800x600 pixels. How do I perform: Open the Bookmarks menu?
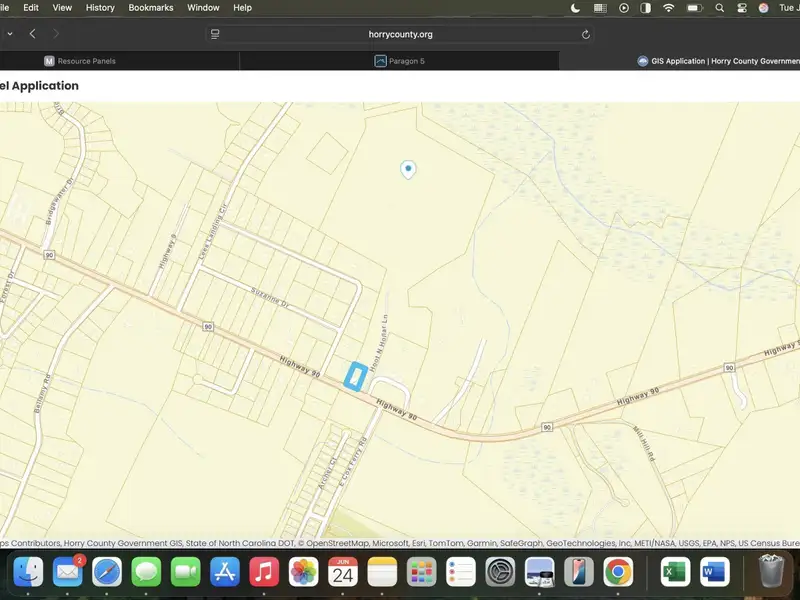pos(151,7)
